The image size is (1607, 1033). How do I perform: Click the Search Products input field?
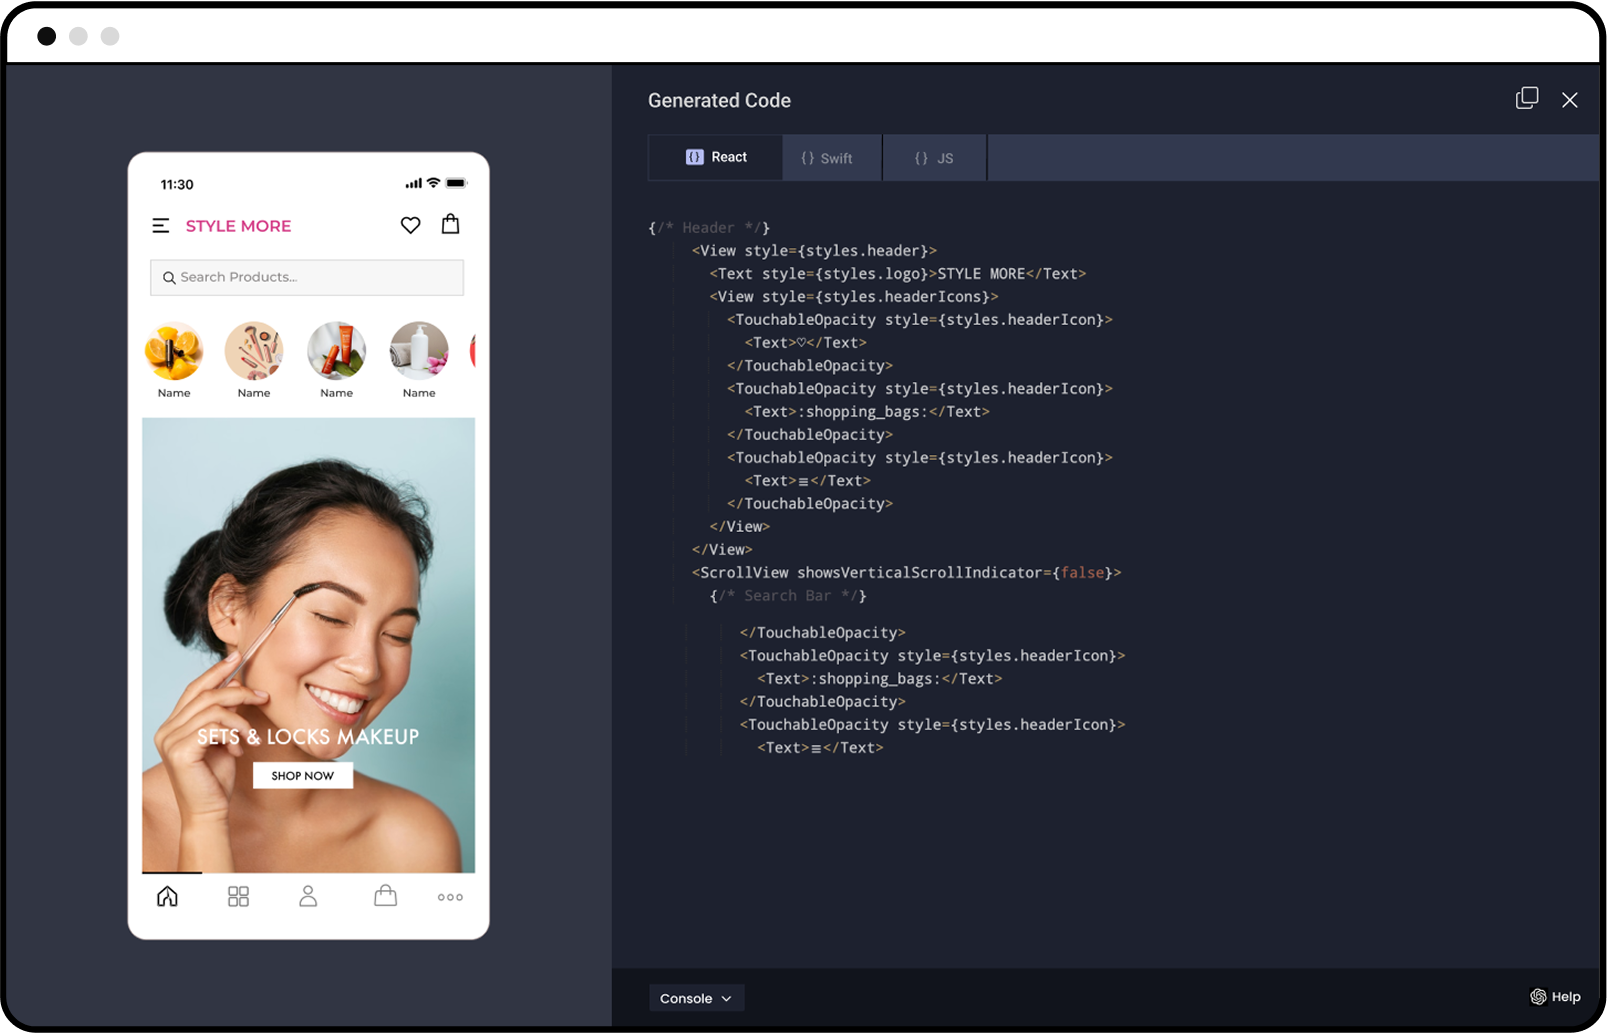click(x=306, y=277)
